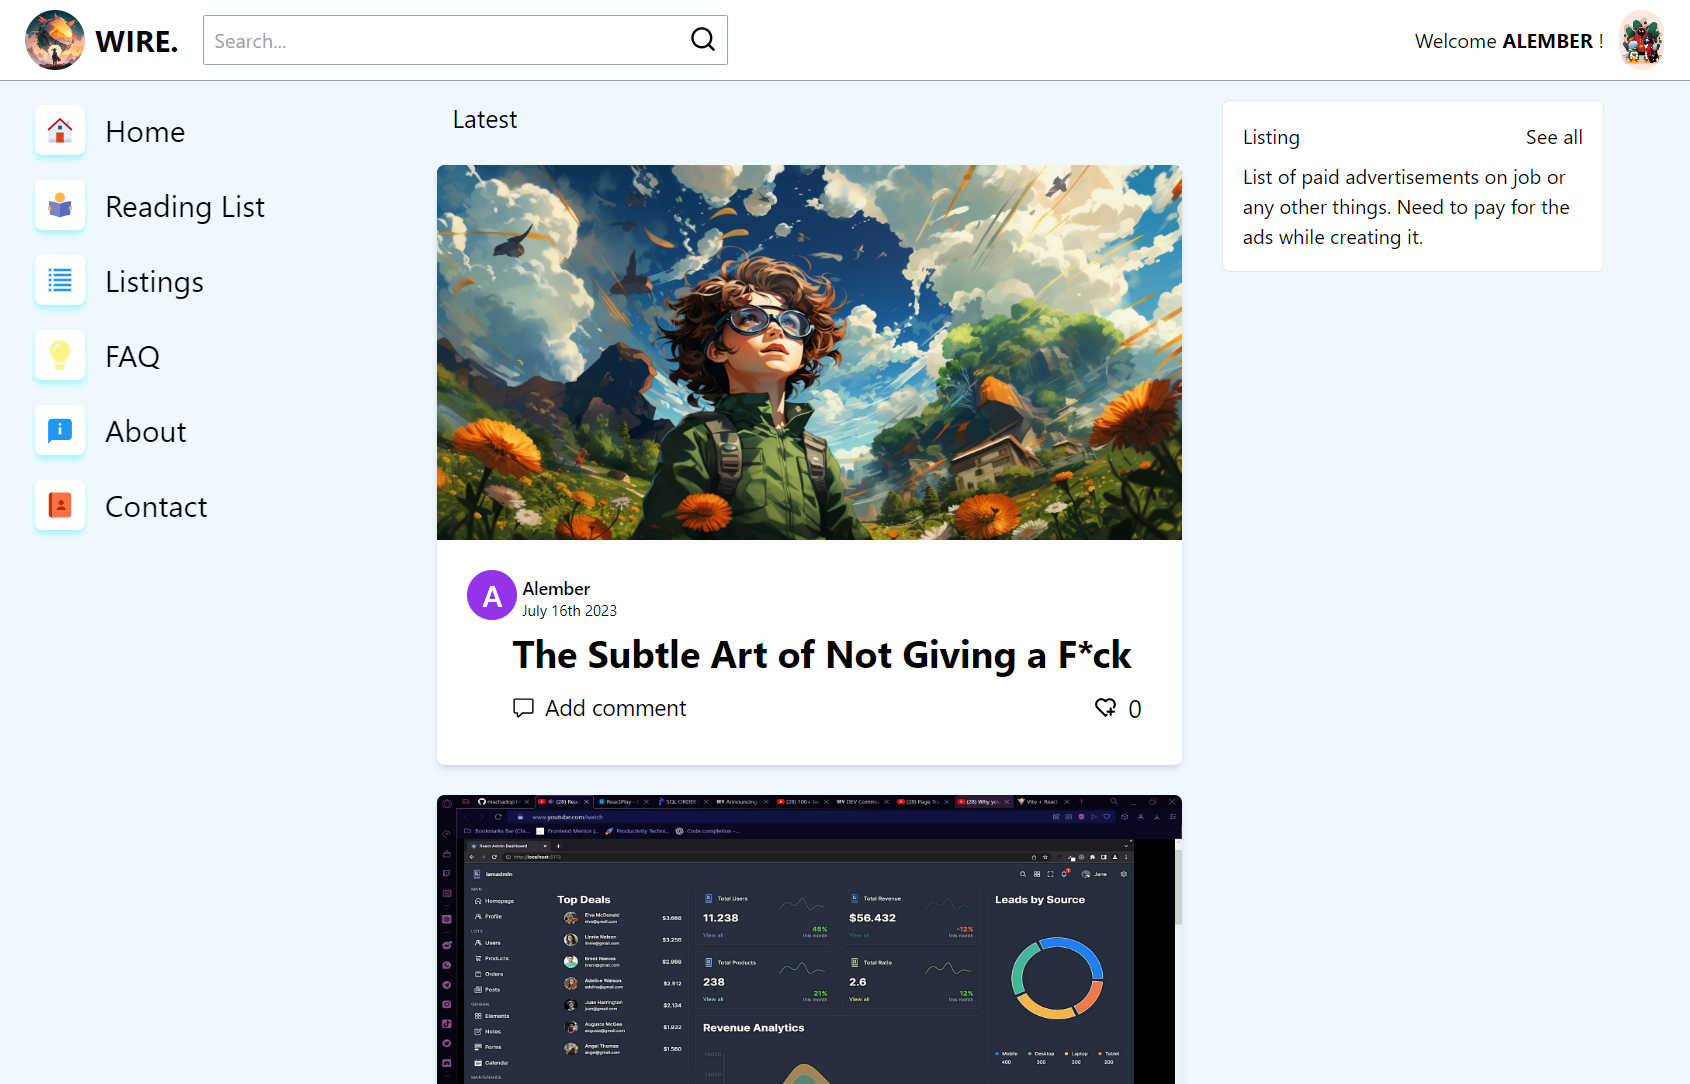Click the magnifying glass search icon
Image resolution: width=1690 pixels, height=1084 pixels.
pyautogui.click(x=703, y=40)
